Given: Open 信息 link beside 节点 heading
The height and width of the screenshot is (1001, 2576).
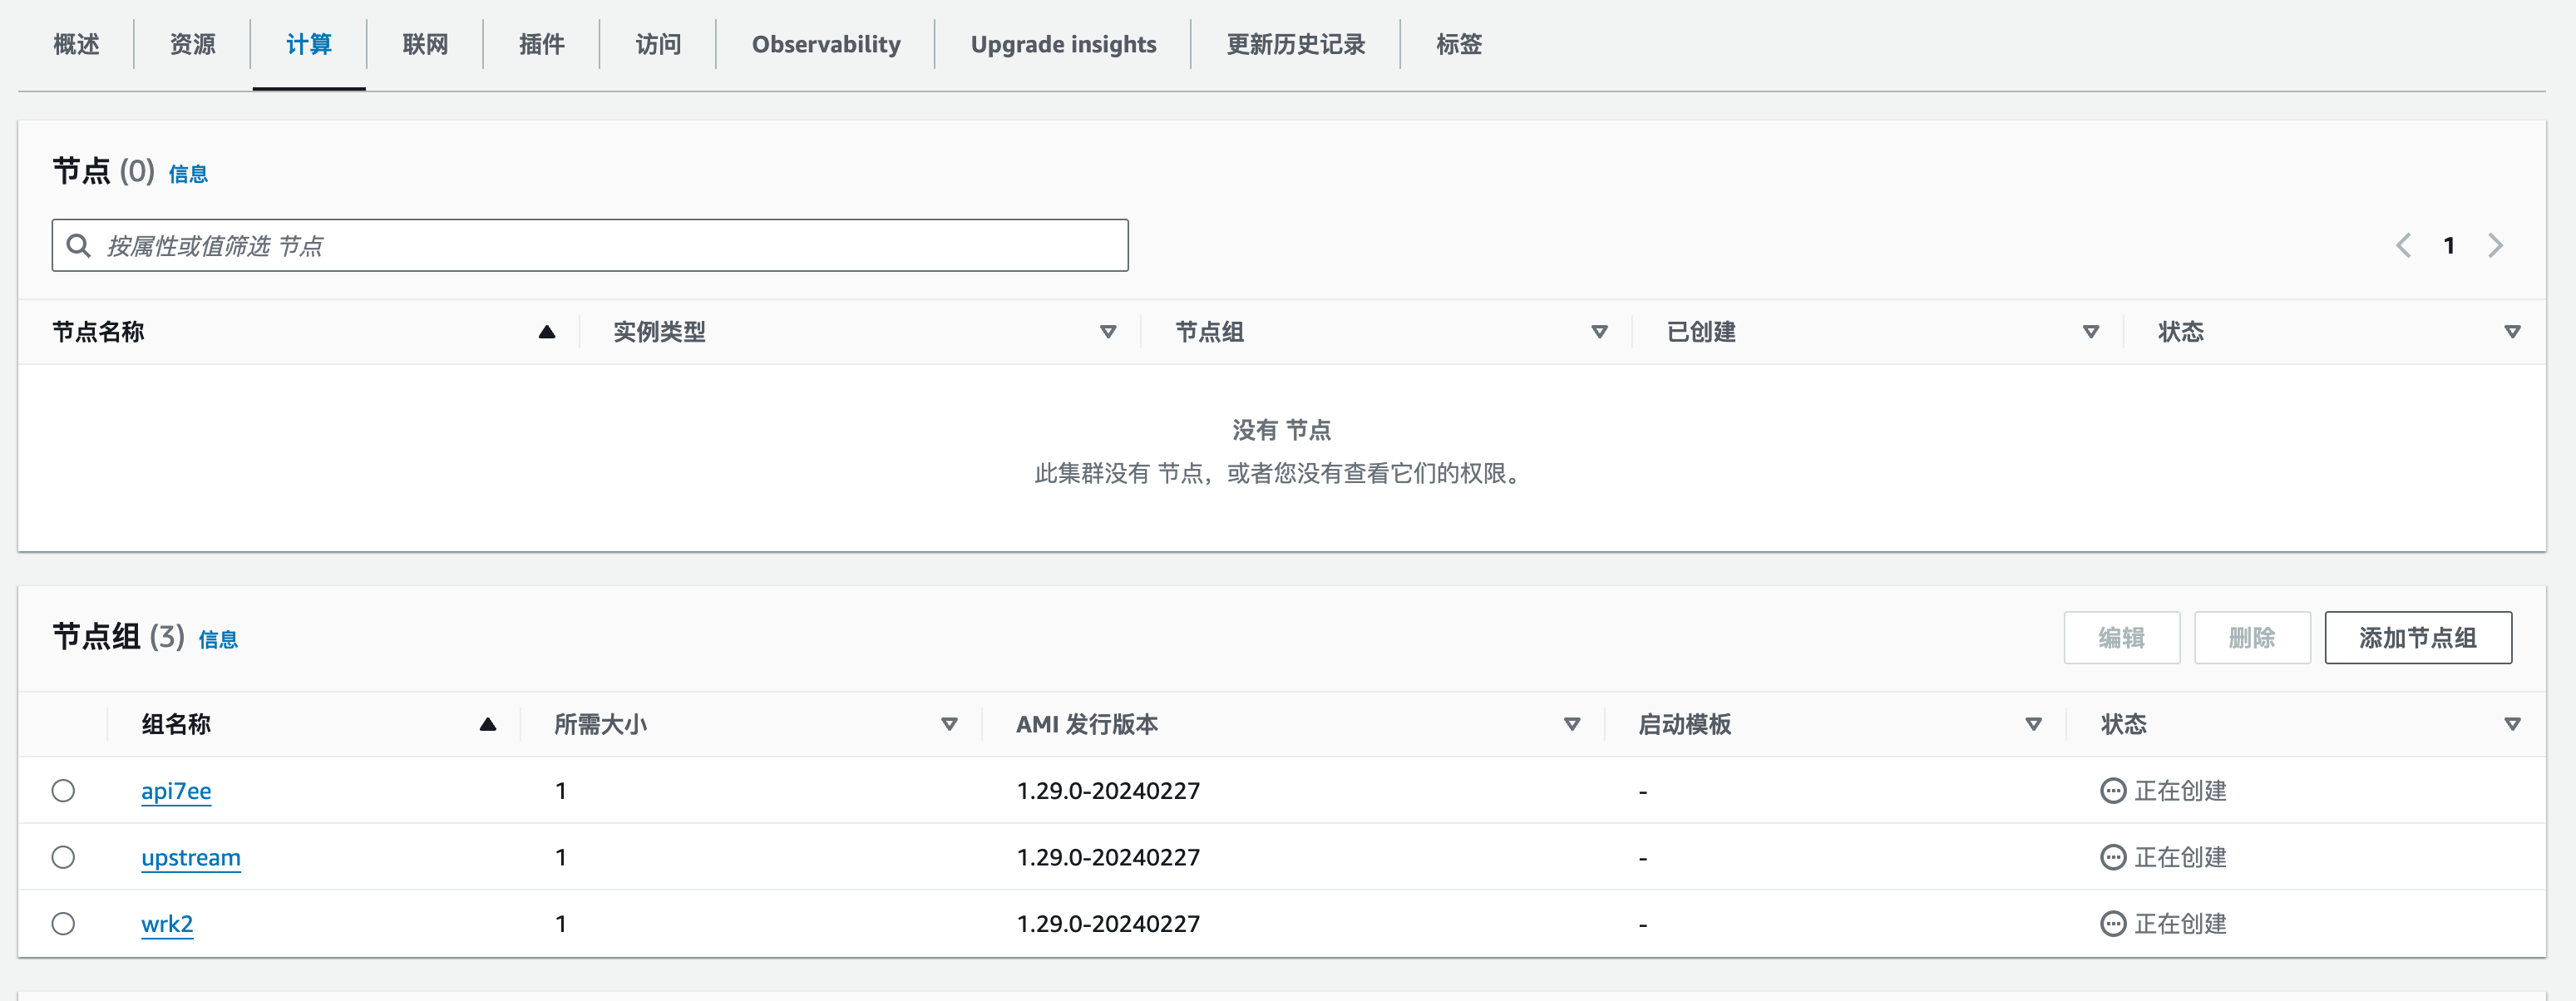Looking at the screenshot, I should 188,174.
